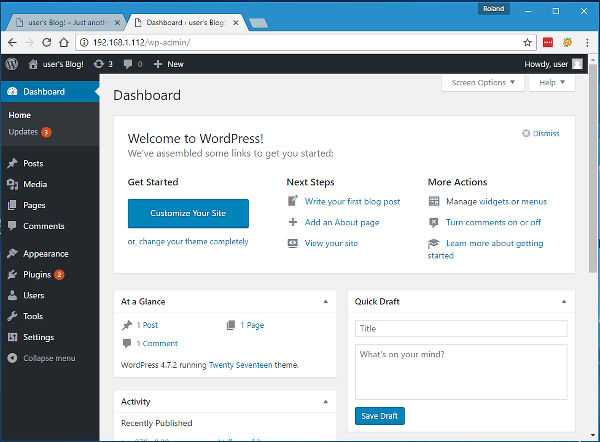Open the Twenty Seventeen theme link

[241, 365]
